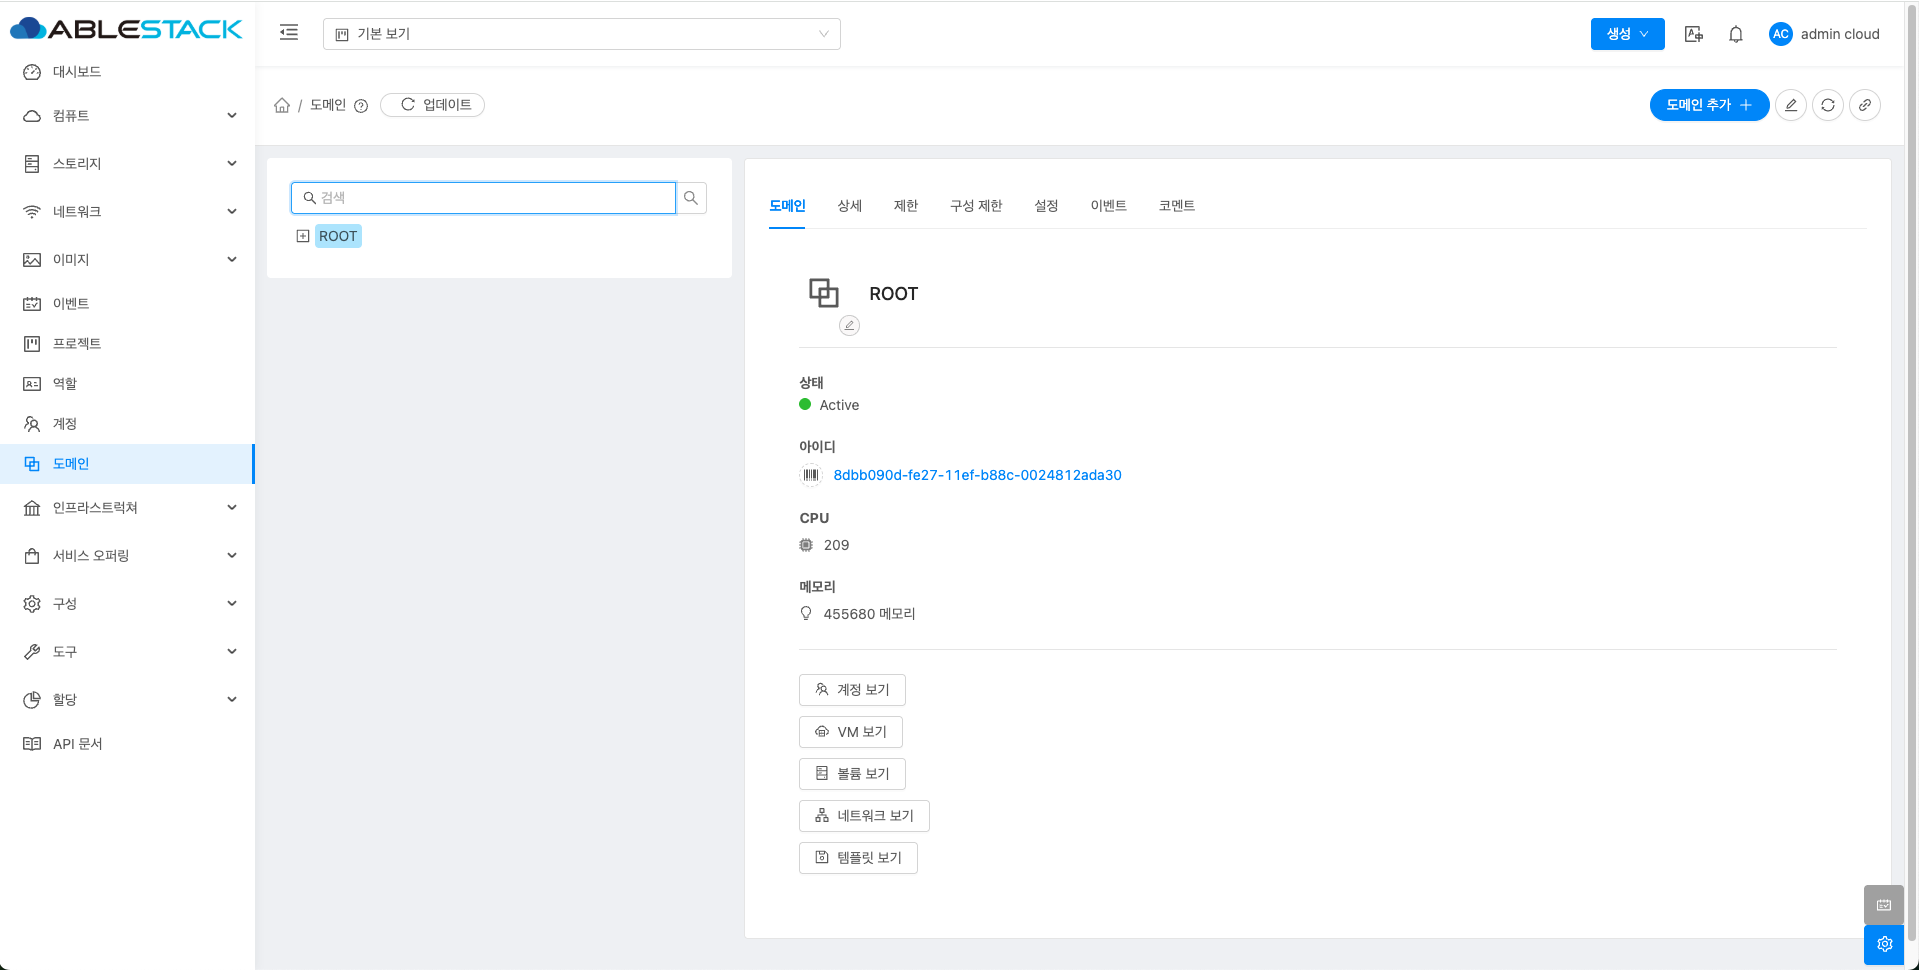Click the search magnifier button
Viewport: 1919px width, 970px height.
point(691,198)
